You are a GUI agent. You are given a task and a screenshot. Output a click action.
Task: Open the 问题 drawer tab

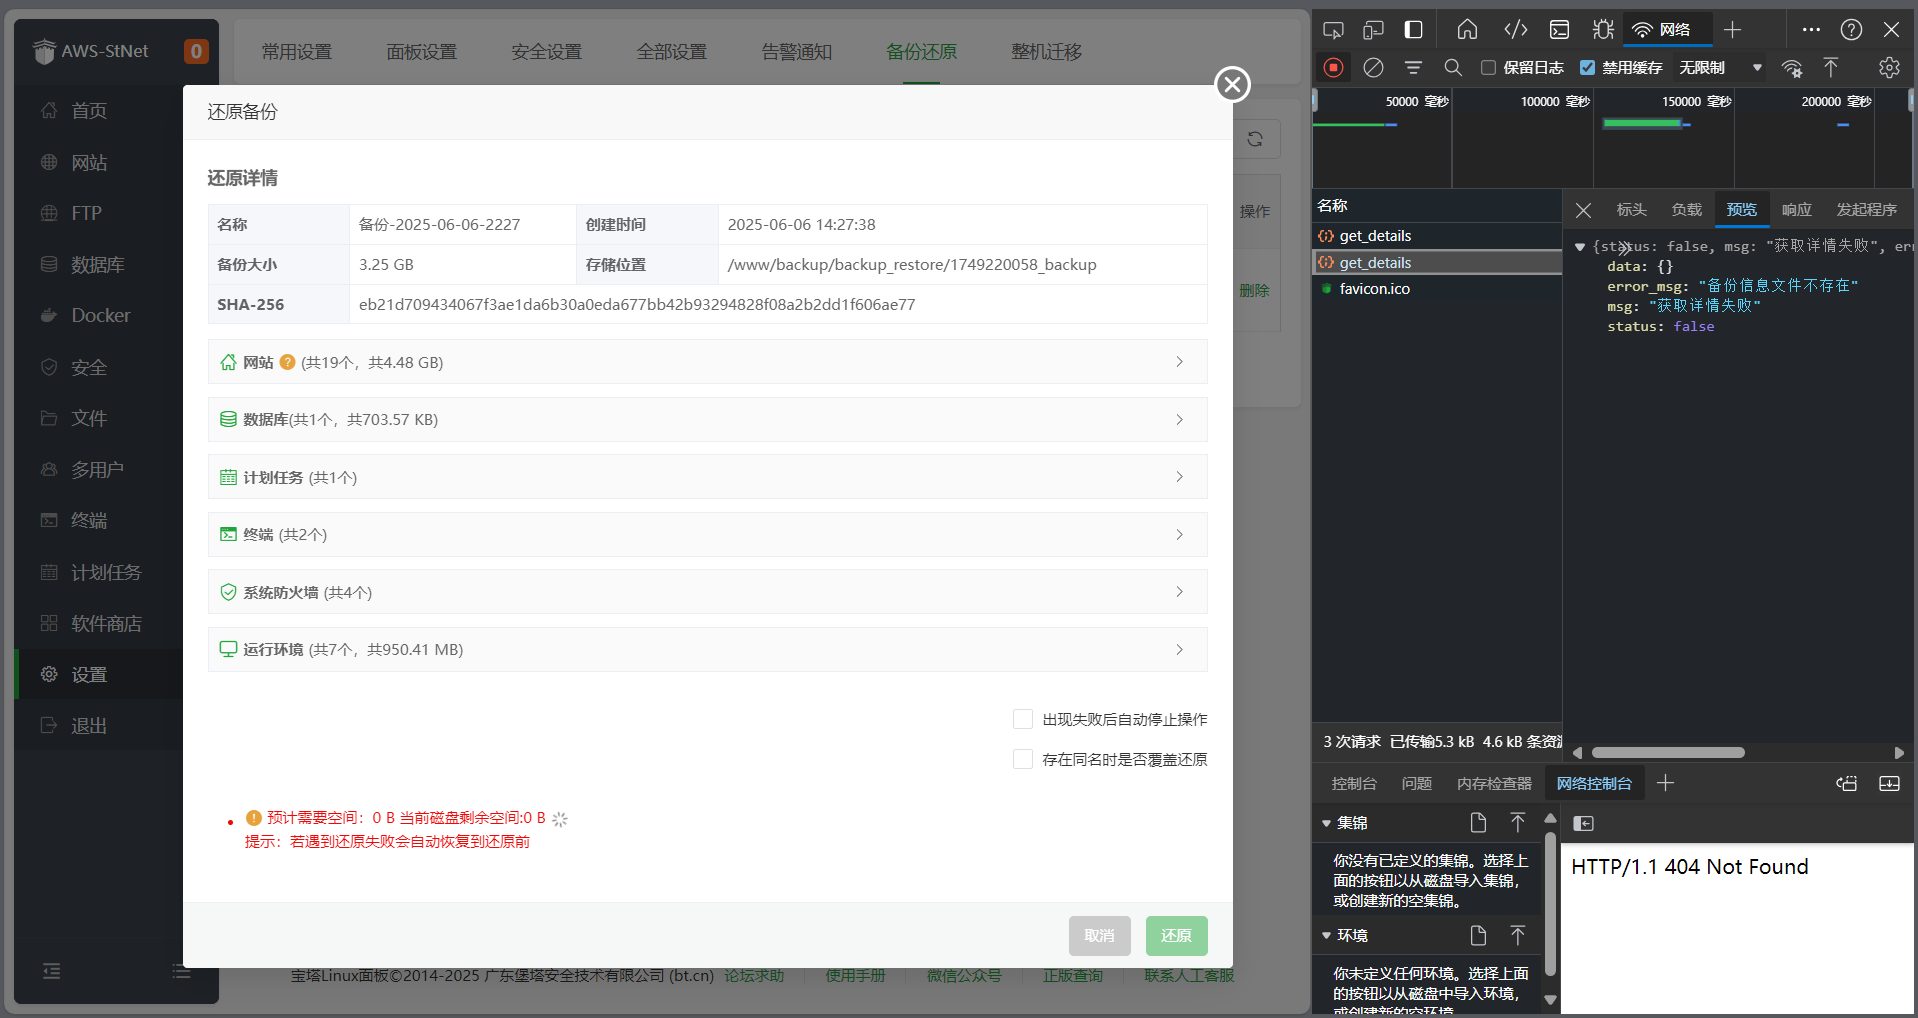[x=1416, y=784]
